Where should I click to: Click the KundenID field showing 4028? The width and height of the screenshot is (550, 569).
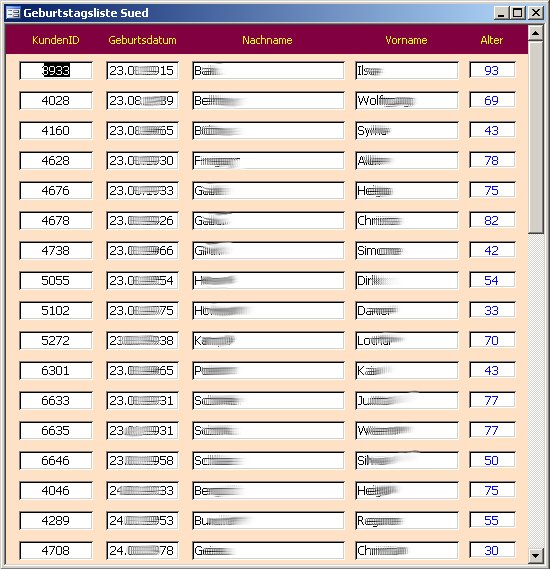[56, 101]
